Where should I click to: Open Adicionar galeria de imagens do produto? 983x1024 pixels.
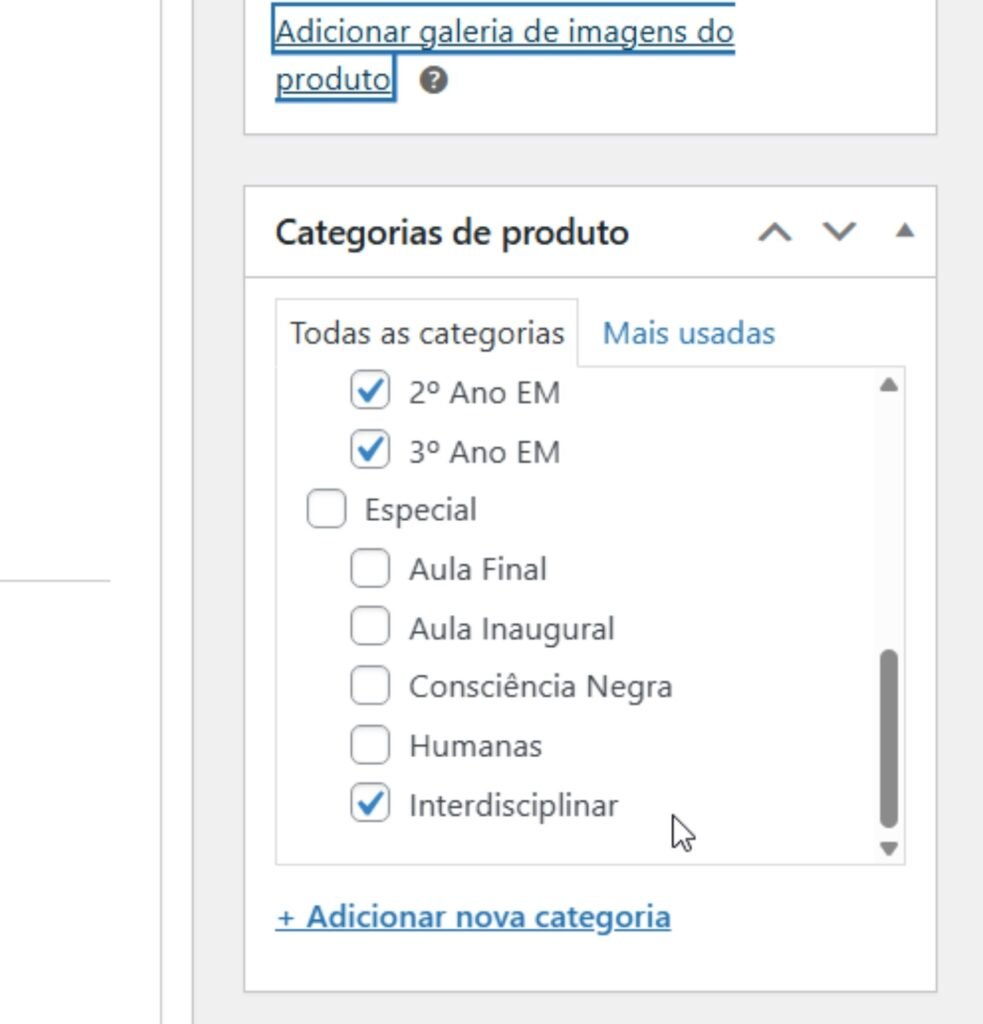click(x=504, y=33)
